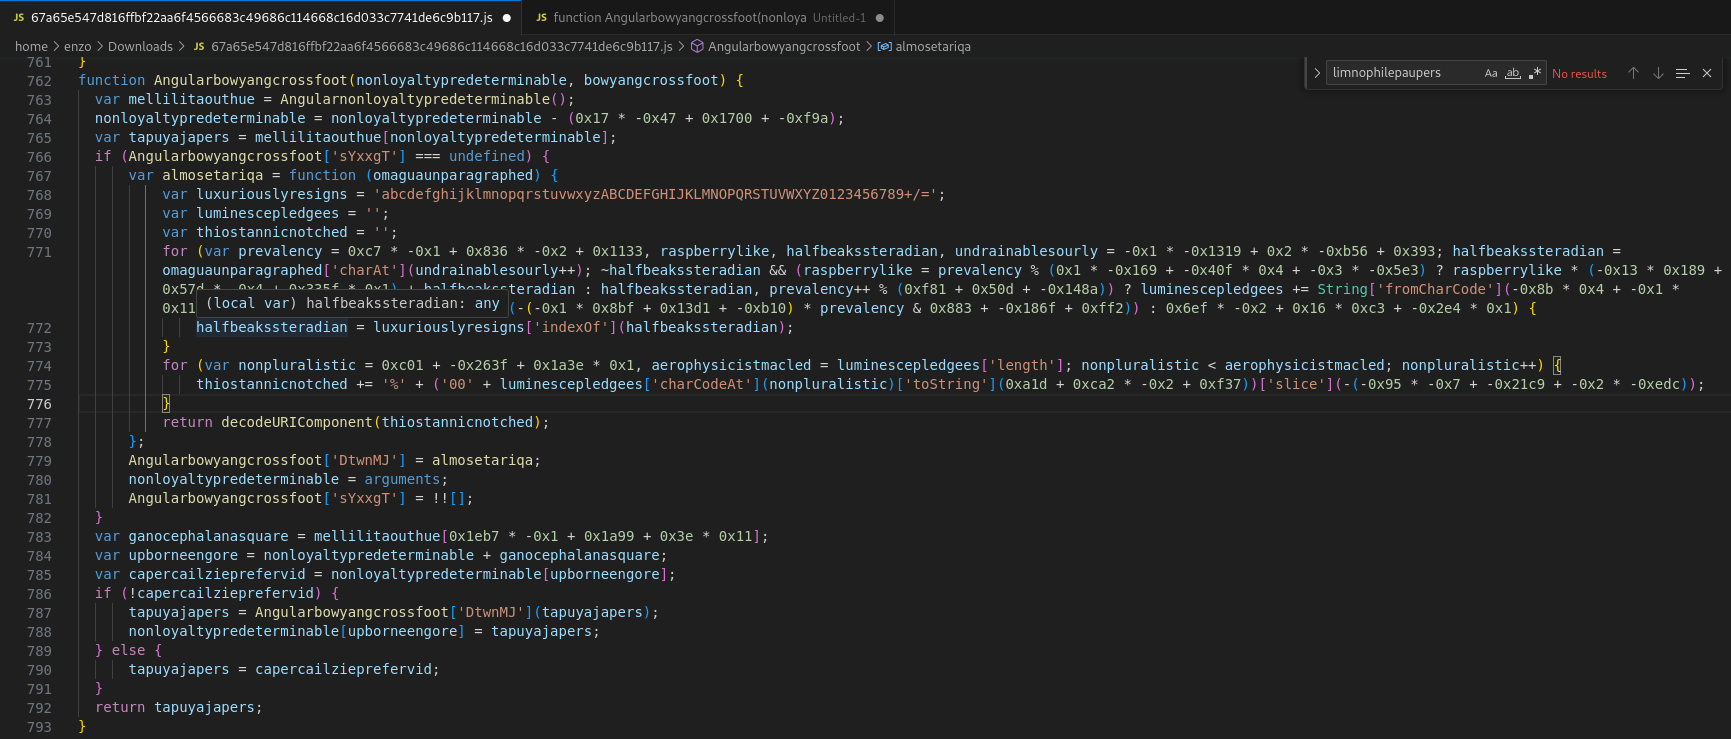The image size is (1731, 739).
Task: Click line number 776
Action: point(40,404)
